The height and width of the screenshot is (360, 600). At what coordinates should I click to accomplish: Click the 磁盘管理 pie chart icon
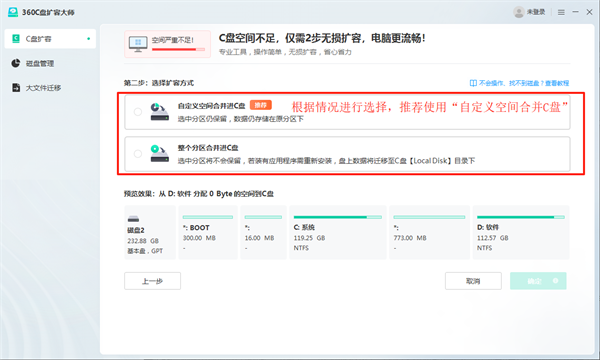(16, 63)
